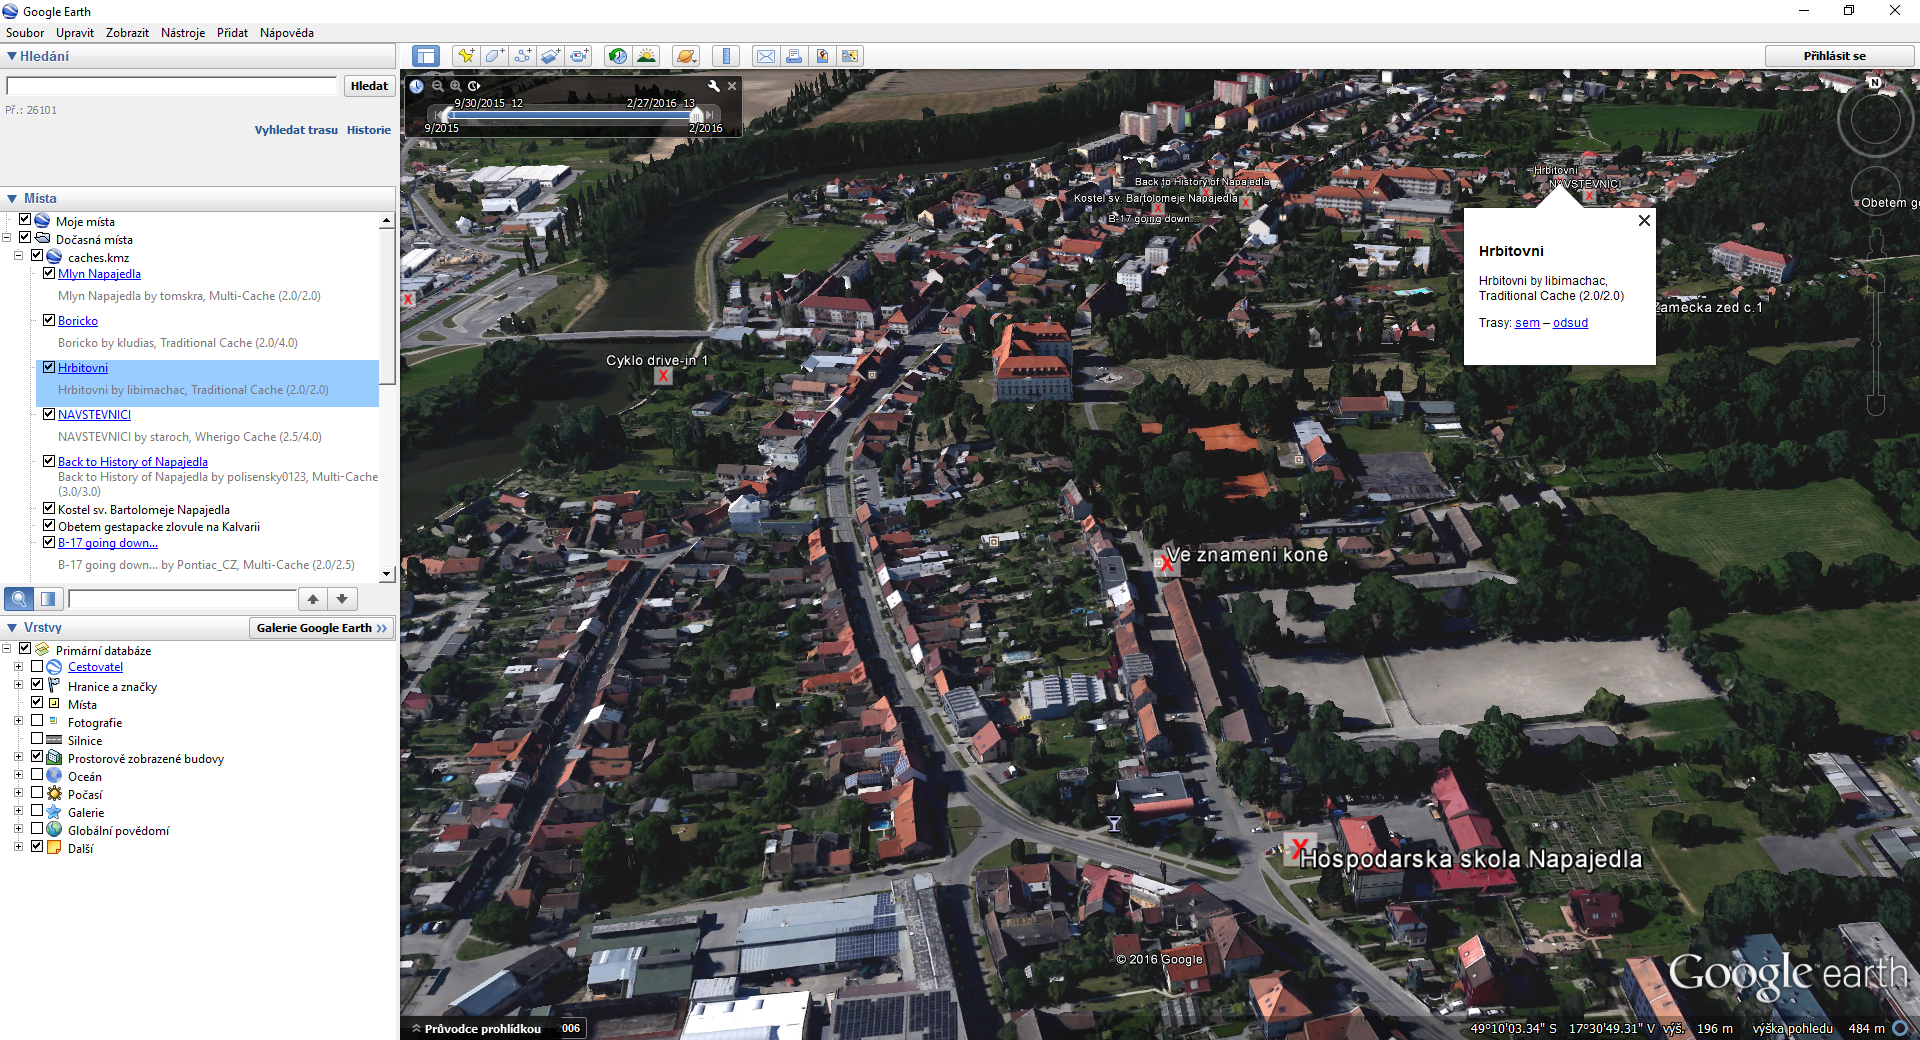Enable the Silnice roads layer
This screenshot has height=1040, width=1920.
(37, 739)
